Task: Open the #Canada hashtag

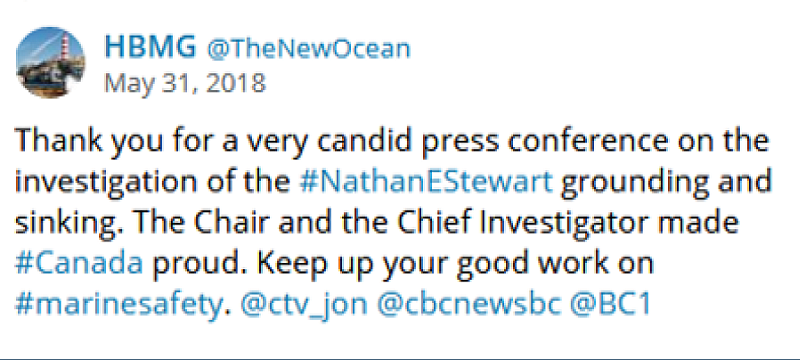Action: (79, 263)
